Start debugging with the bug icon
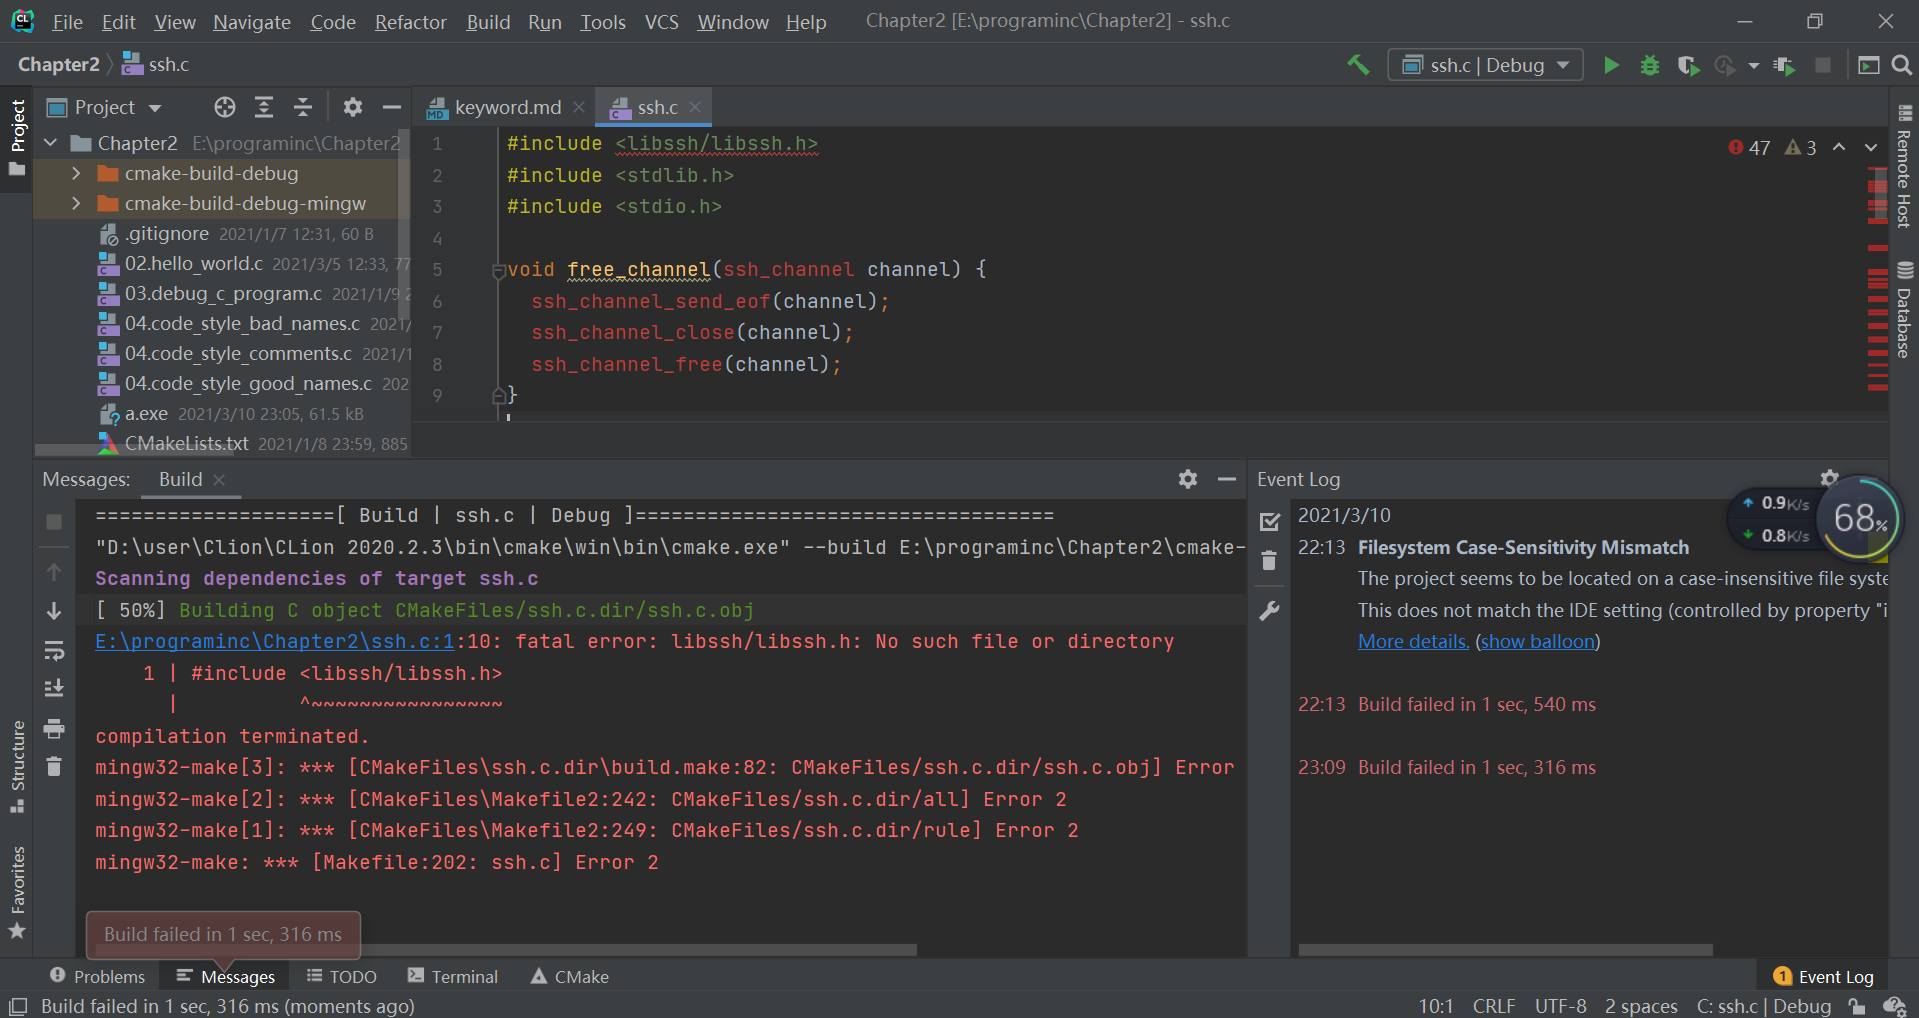The width and height of the screenshot is (1919, 1018). pos(1650,65)
